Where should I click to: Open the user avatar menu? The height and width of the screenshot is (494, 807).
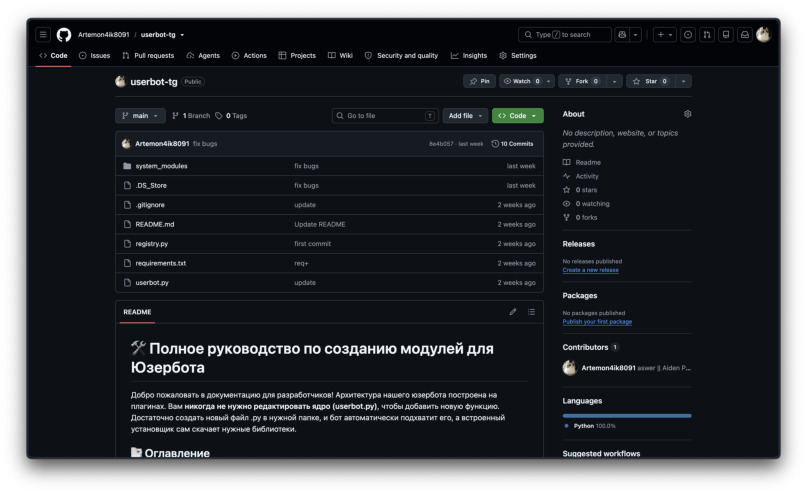tap(763, 34)
